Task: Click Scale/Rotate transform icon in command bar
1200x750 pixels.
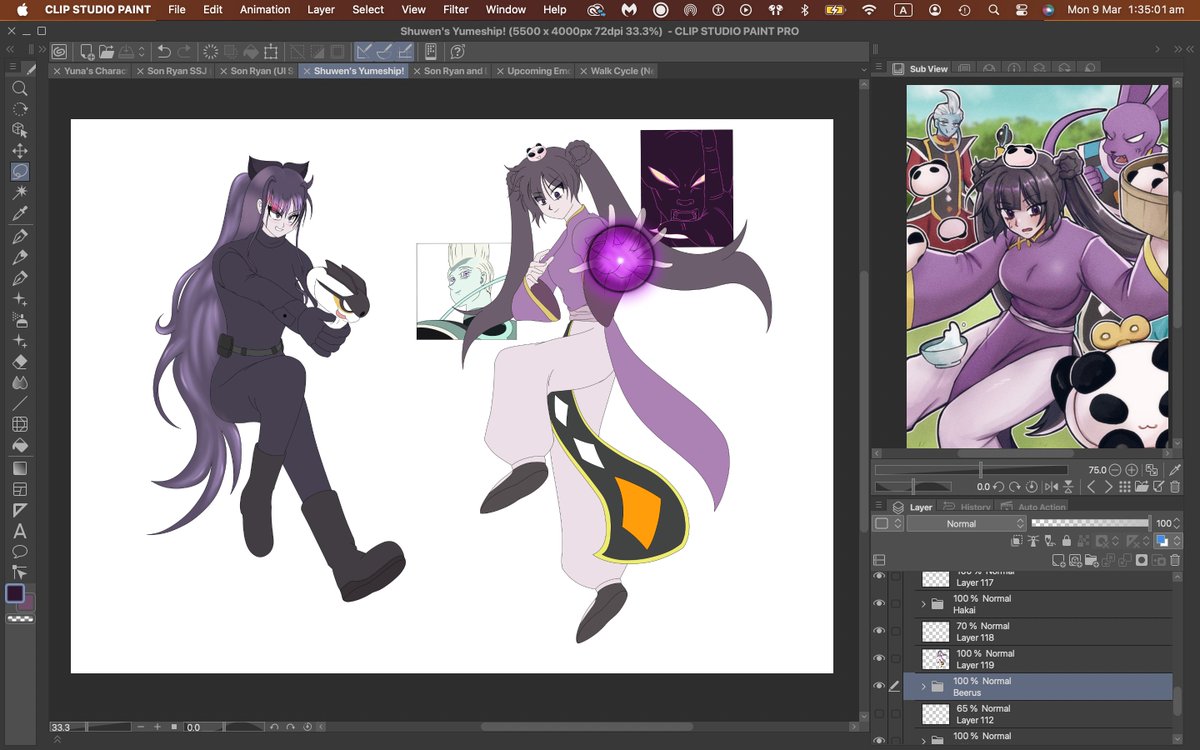Action: (x=271, y=51)
